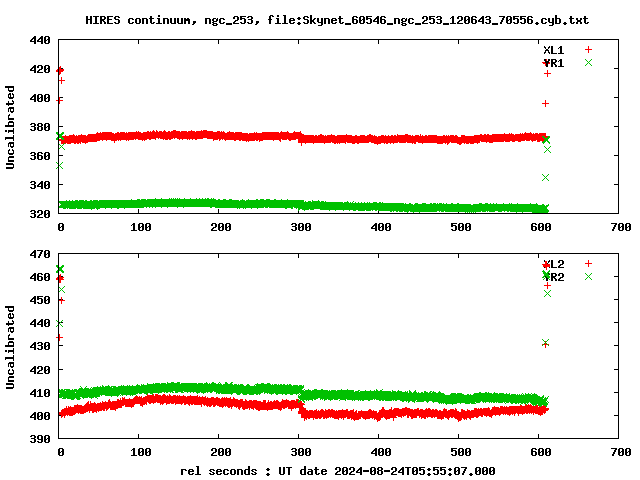Click the 390 tick label on lower plot

coord(40,439)
